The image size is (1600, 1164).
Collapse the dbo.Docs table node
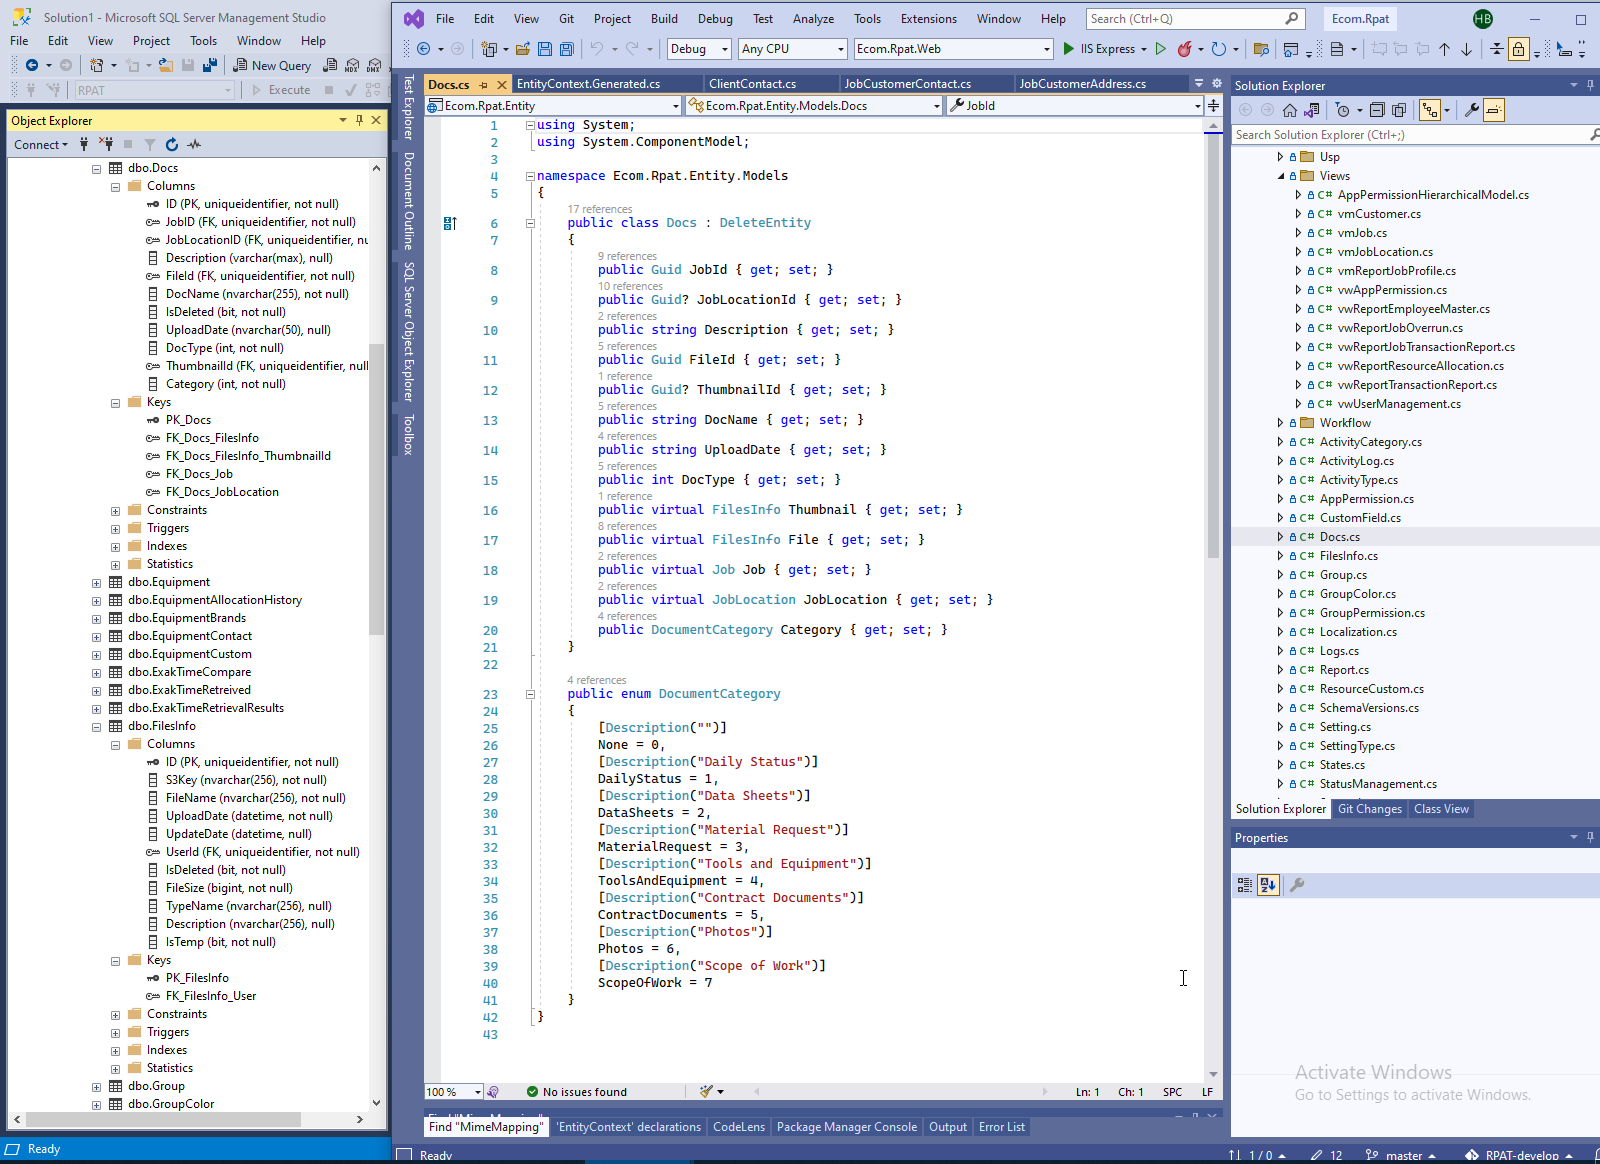point(97,169)
